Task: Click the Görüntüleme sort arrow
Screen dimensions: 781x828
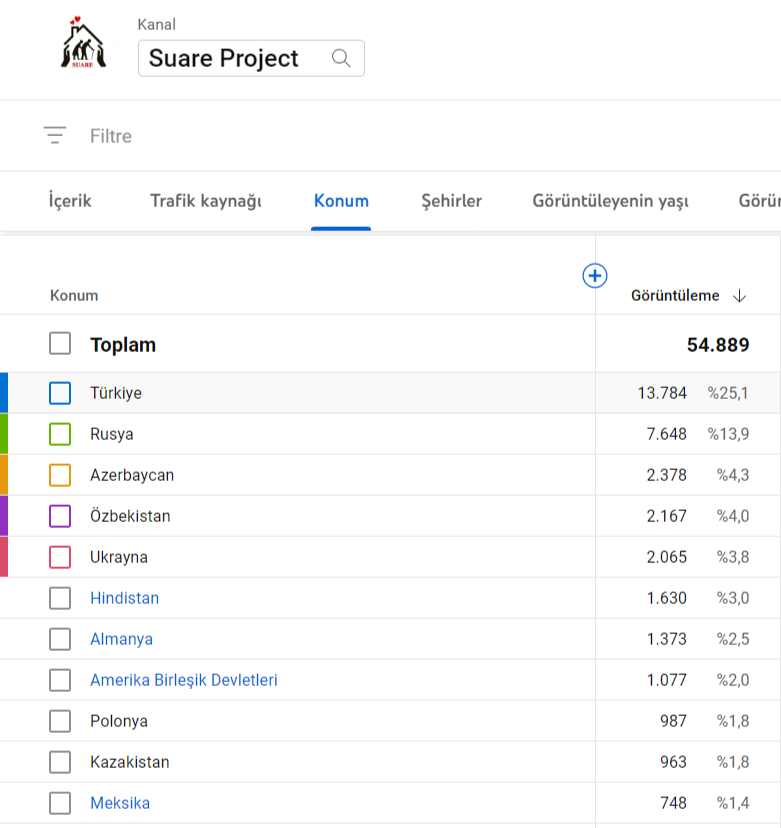Action: (x=739, y=296)
